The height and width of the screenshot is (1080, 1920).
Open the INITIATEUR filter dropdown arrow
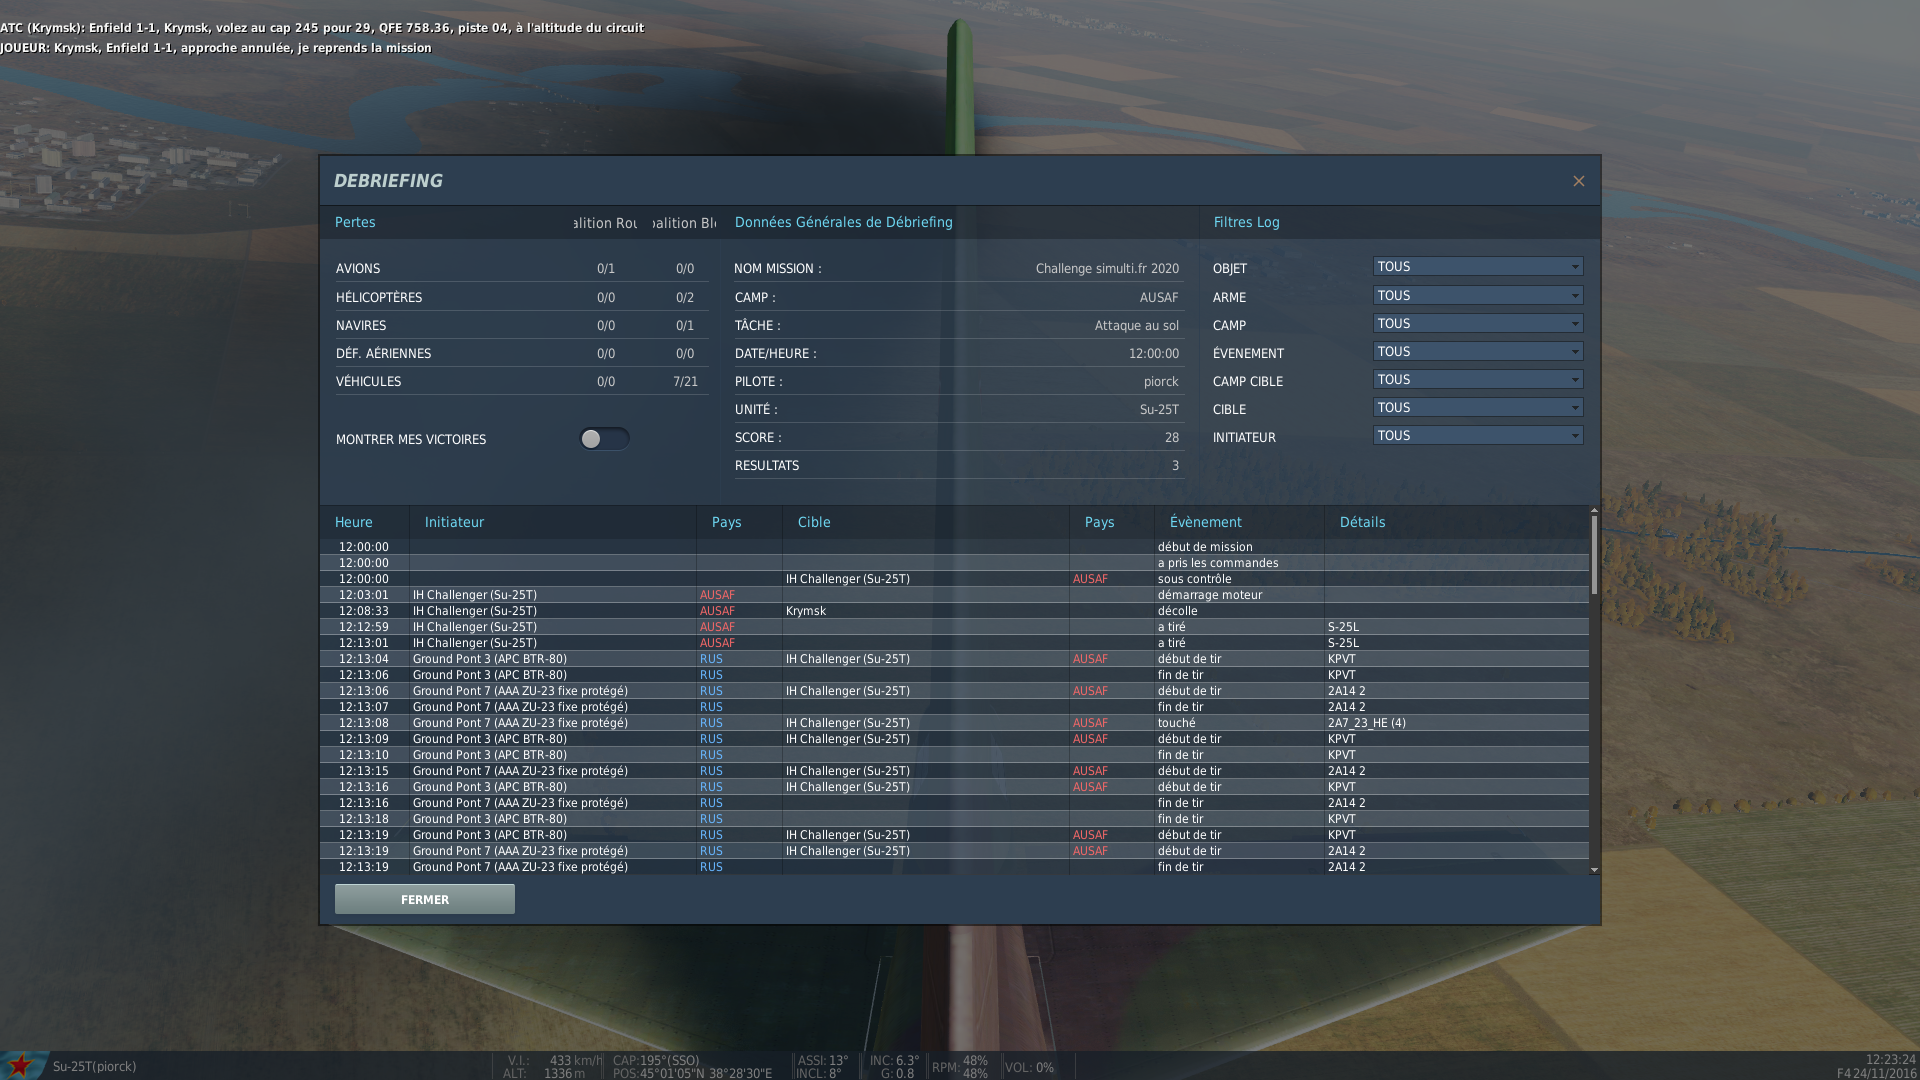pos(1575,436)
